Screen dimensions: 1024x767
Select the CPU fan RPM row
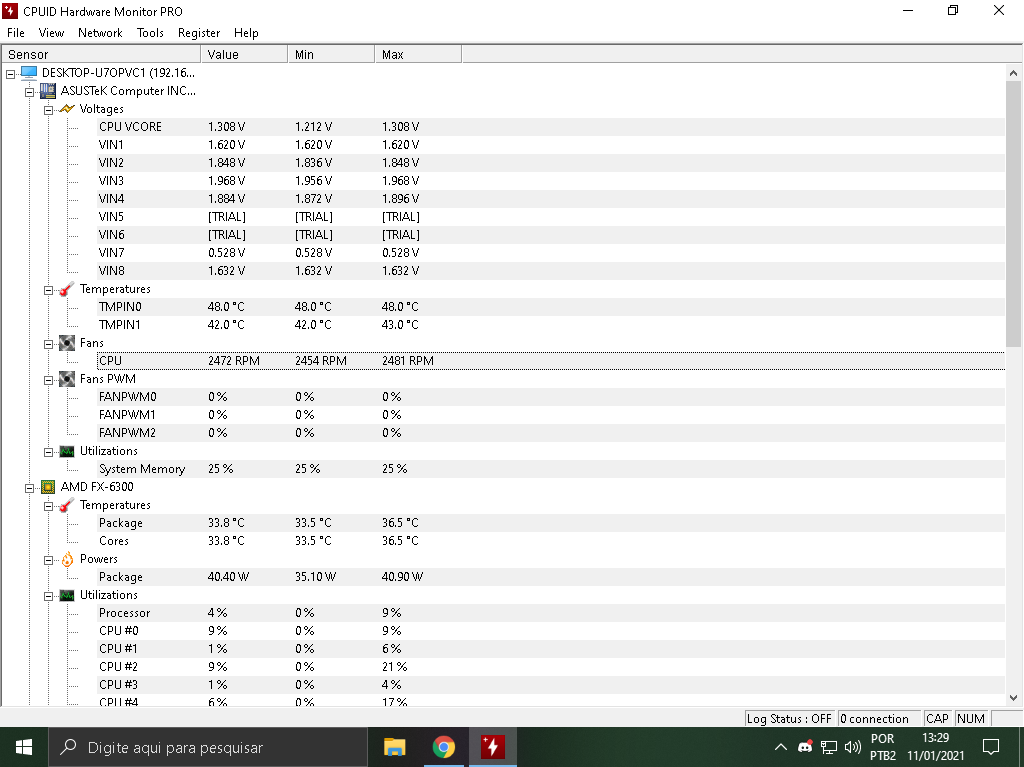point(551,361)
